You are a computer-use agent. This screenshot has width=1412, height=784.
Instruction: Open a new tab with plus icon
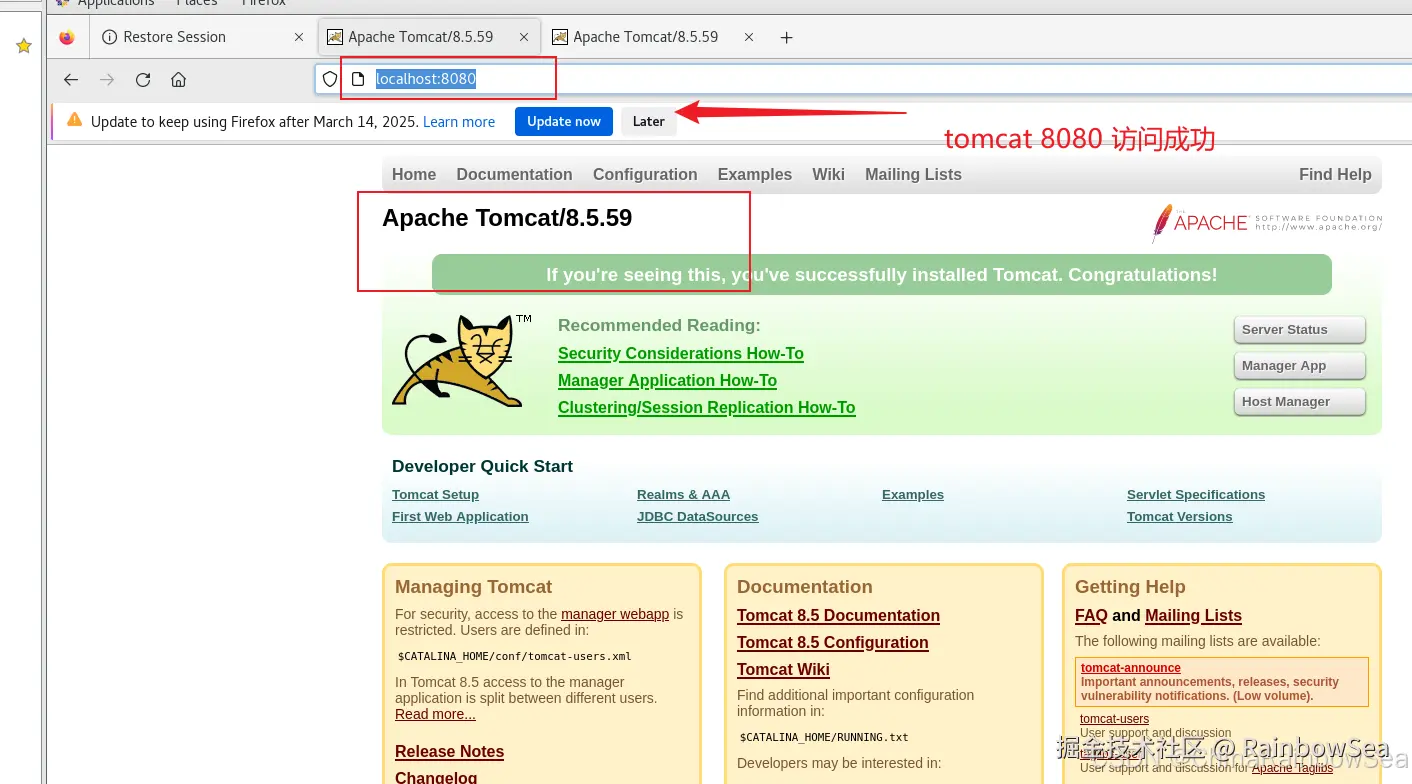786,37
